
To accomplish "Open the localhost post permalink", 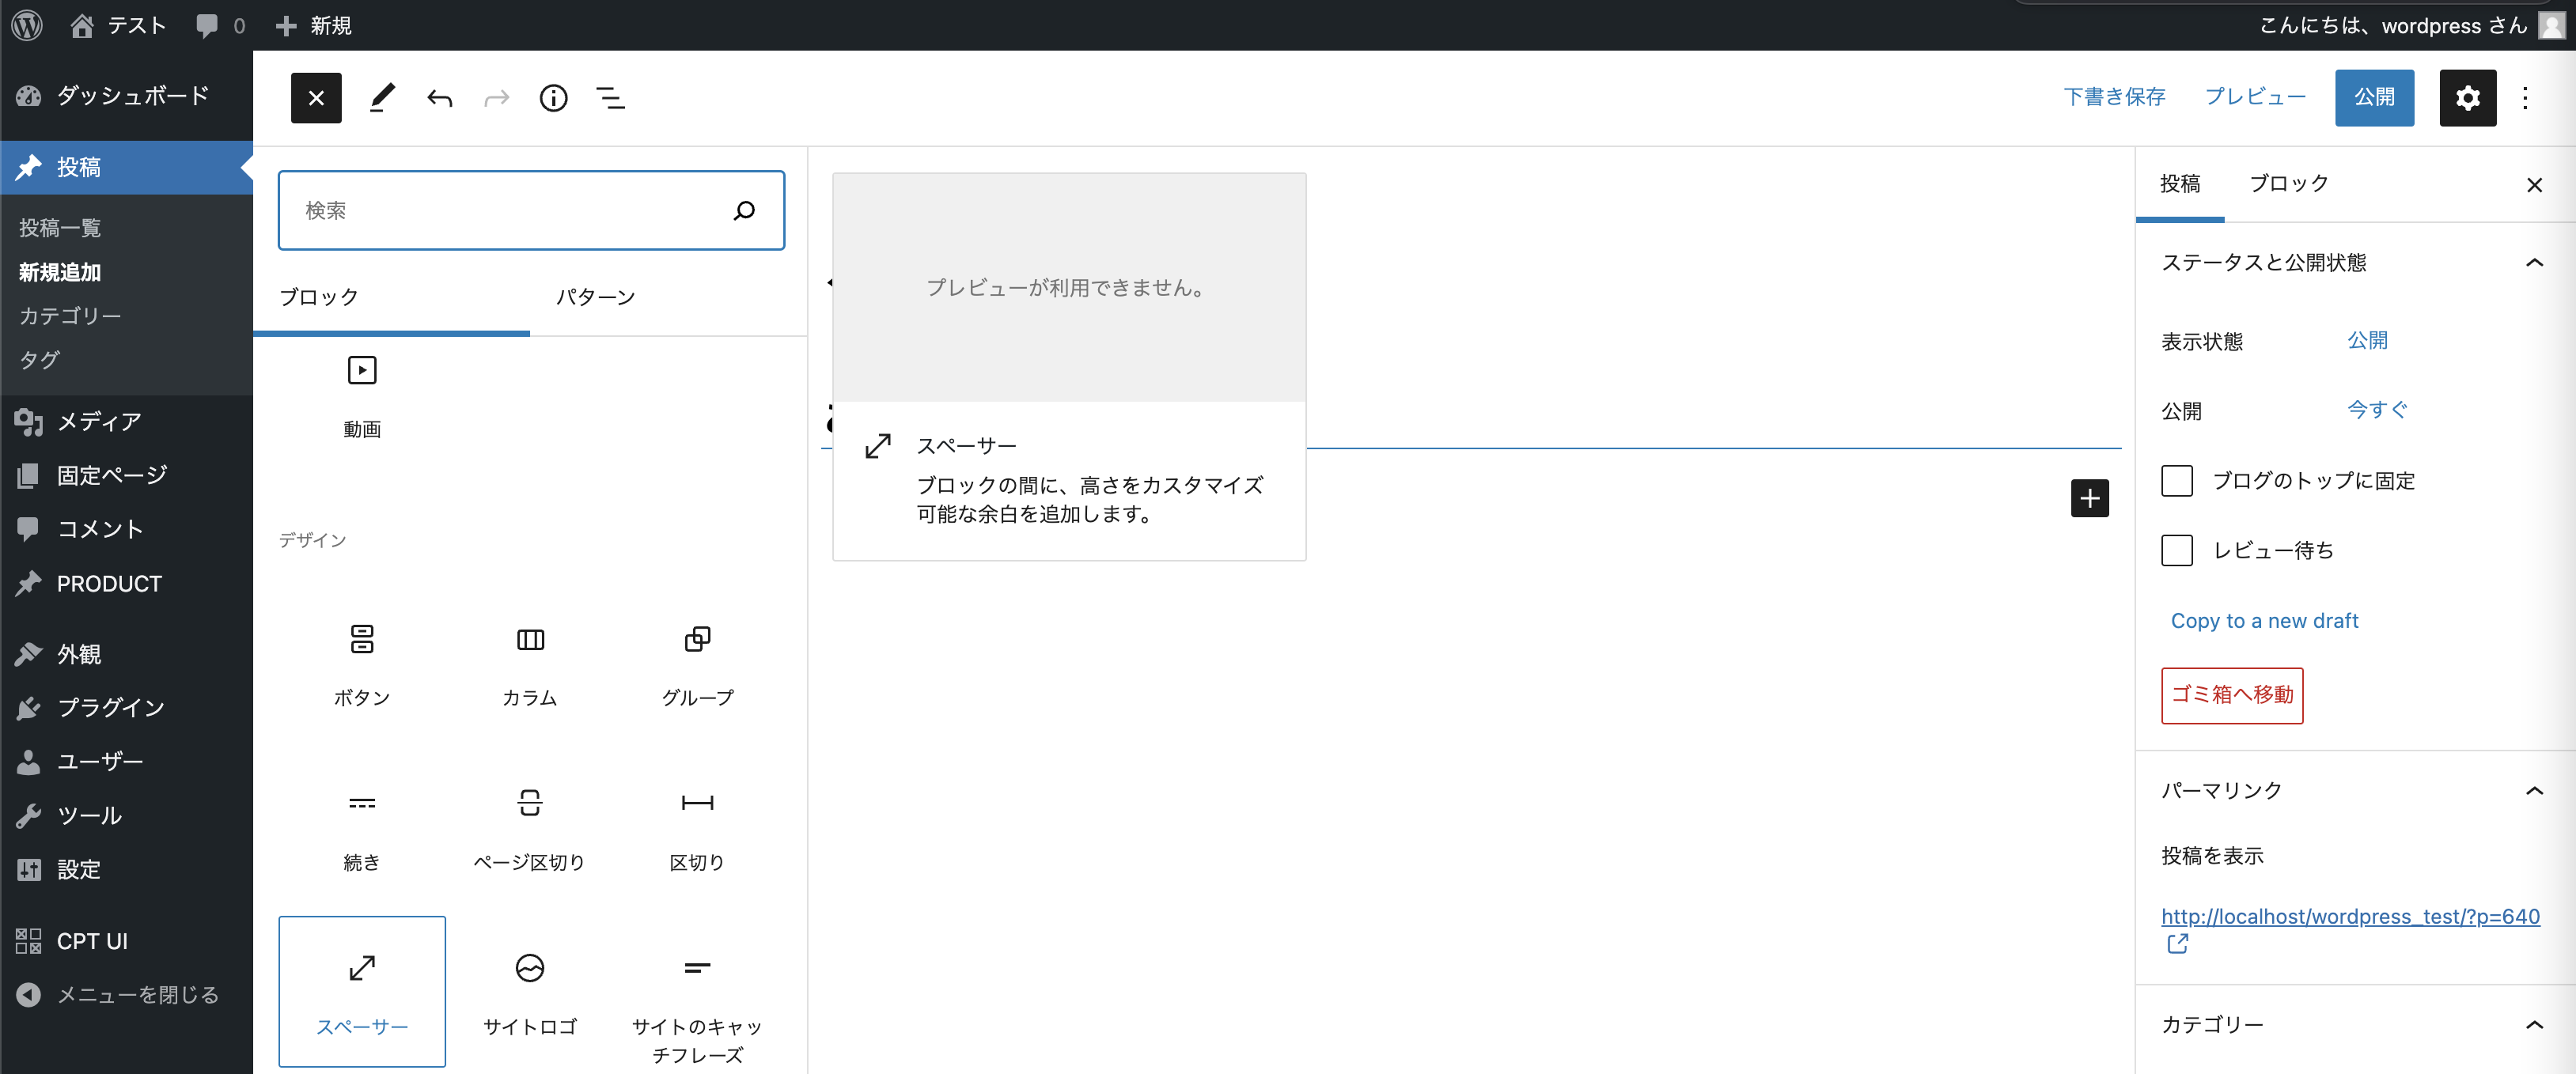I will (2350, 916).
